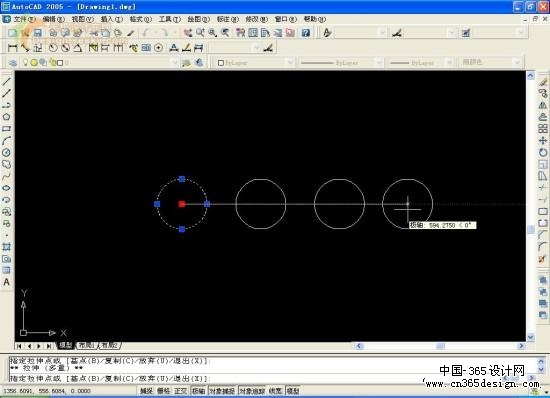Screen dimensions: 550x398
Task: Toggle 对象捕捉 object snap in status bar
Action: pos(222,391)
